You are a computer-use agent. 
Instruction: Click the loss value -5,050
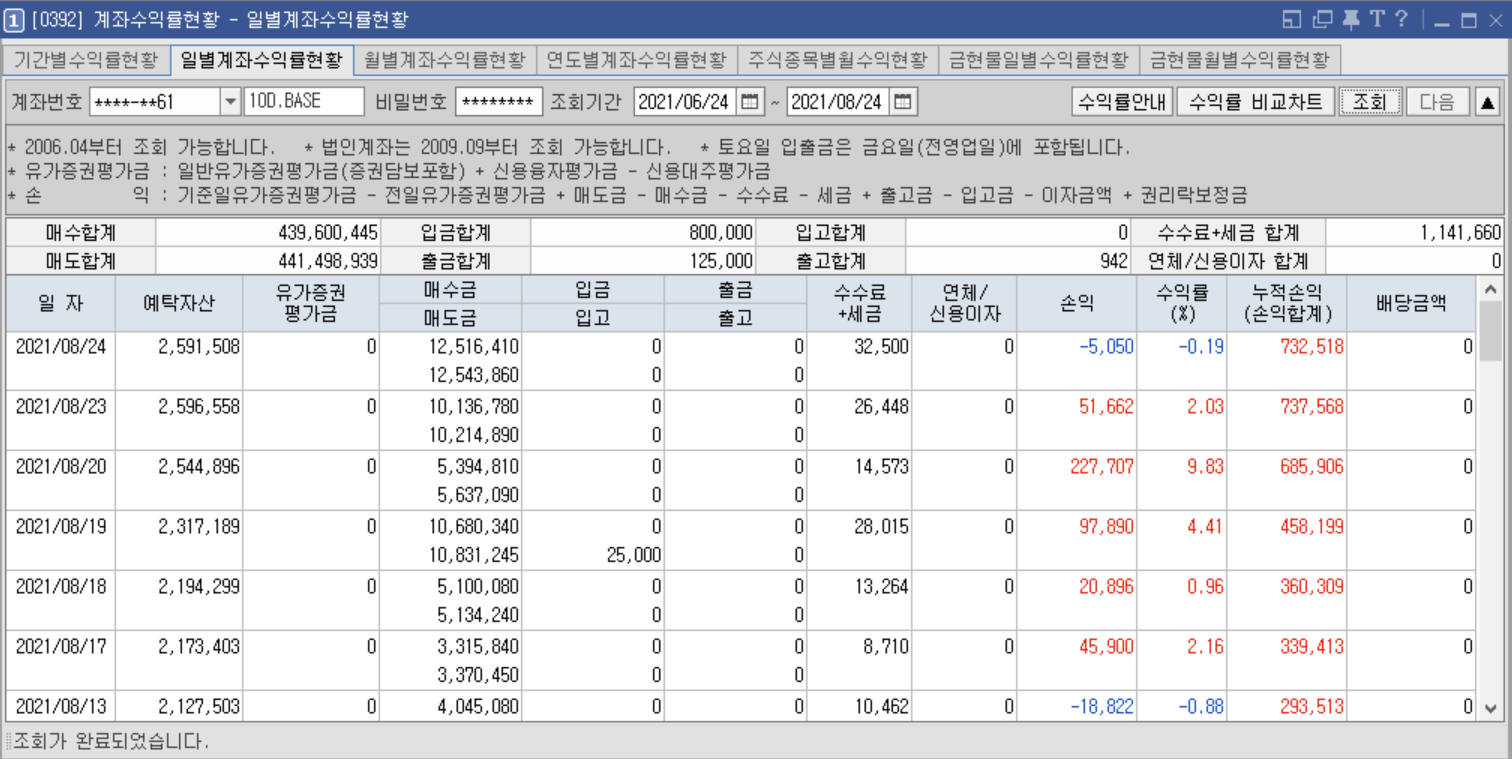1106,347
